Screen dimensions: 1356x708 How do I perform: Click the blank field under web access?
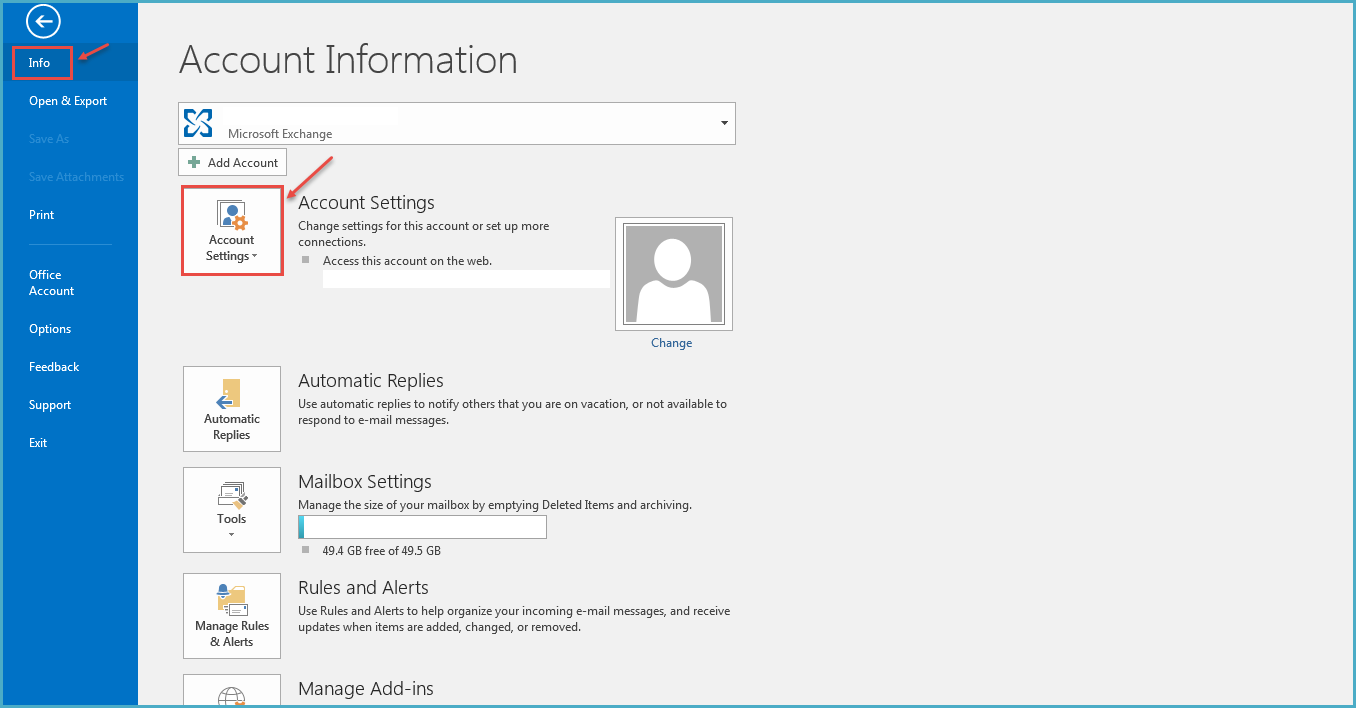tap(466, 279)
